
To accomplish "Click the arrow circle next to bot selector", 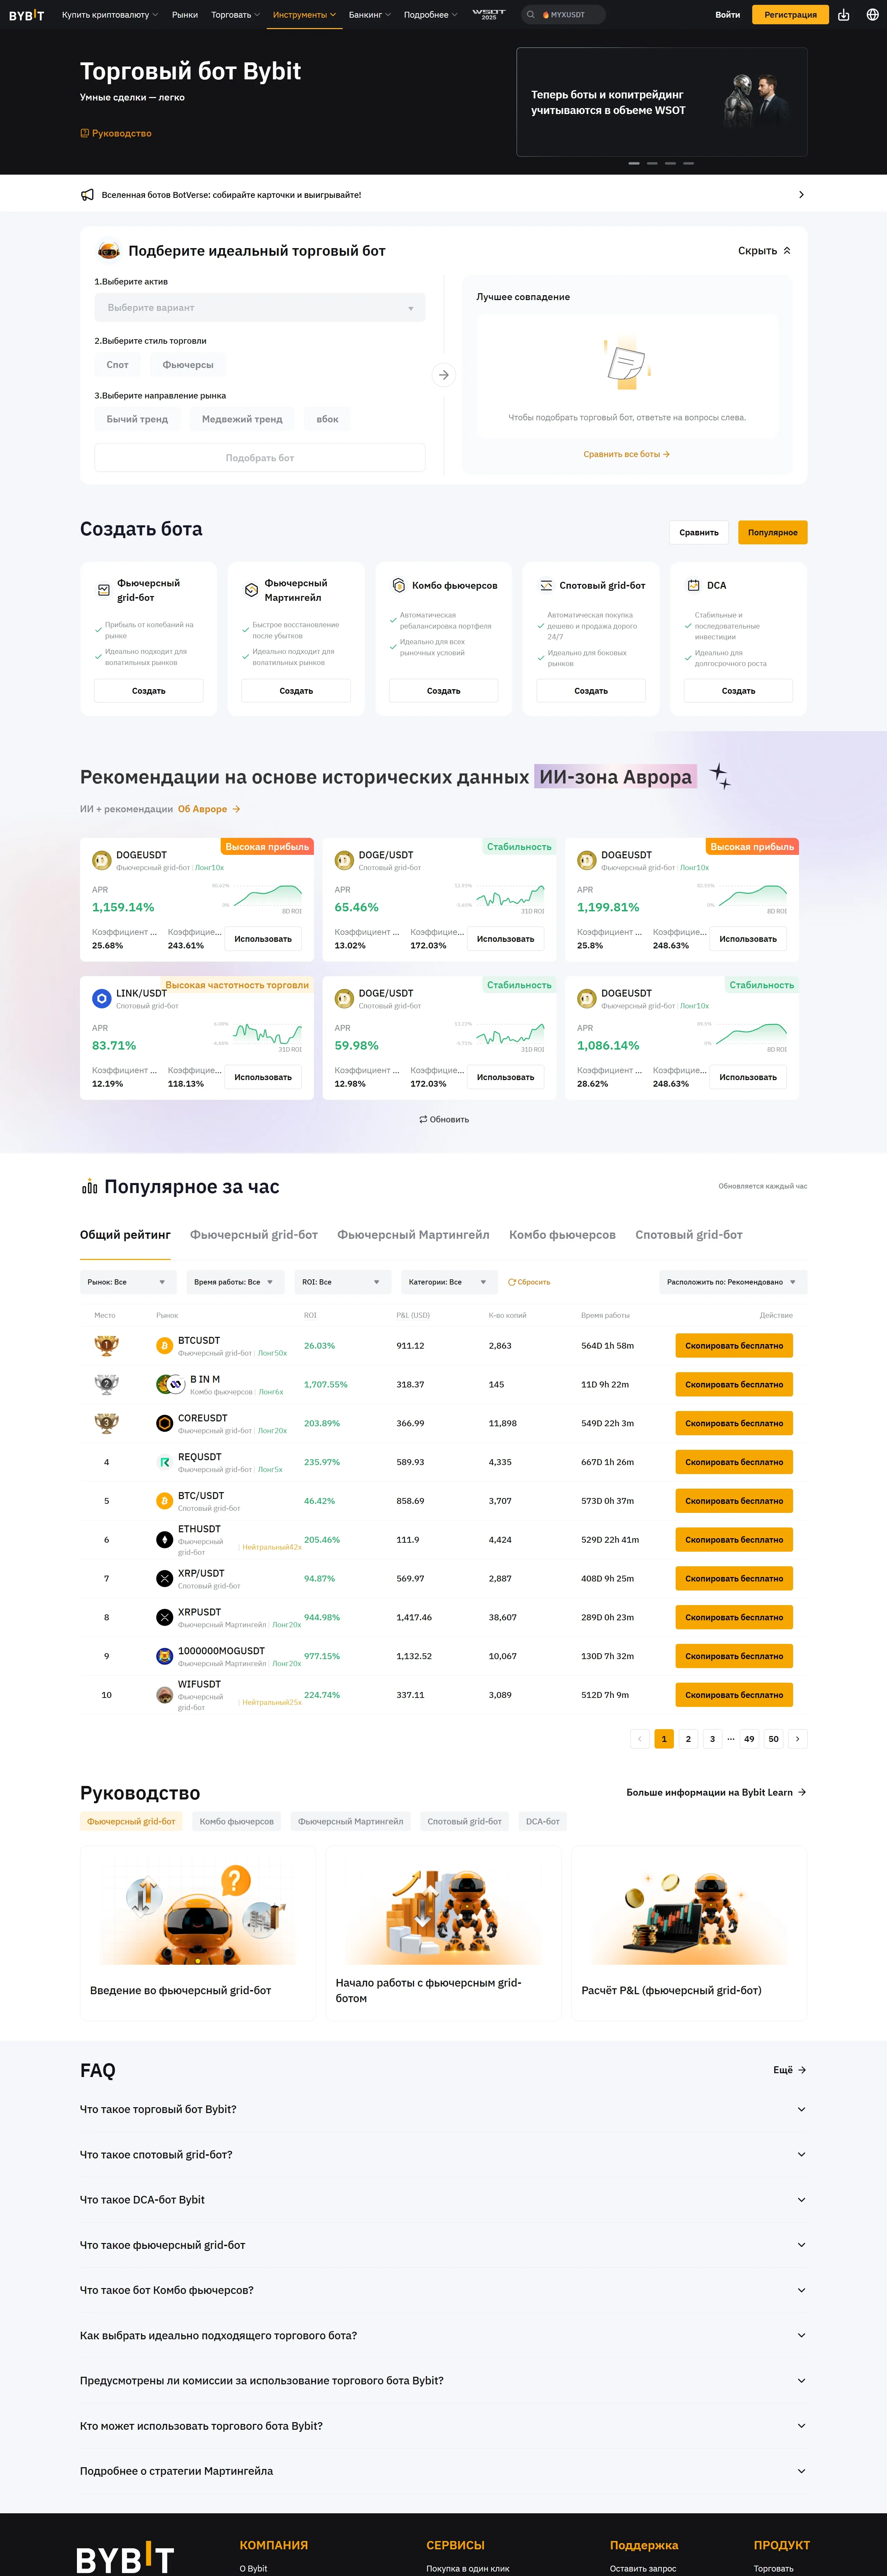I will click(x=443, y=375).
